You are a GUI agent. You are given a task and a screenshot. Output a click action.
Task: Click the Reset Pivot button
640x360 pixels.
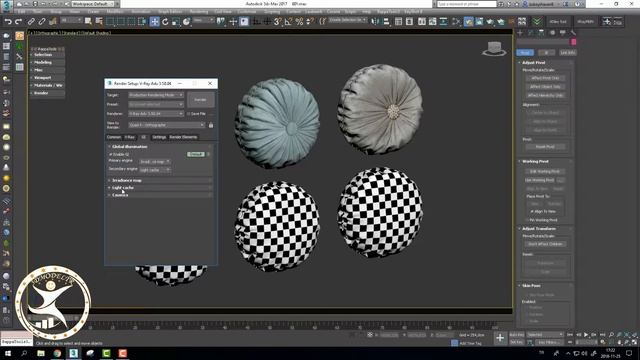coord(545,147)
